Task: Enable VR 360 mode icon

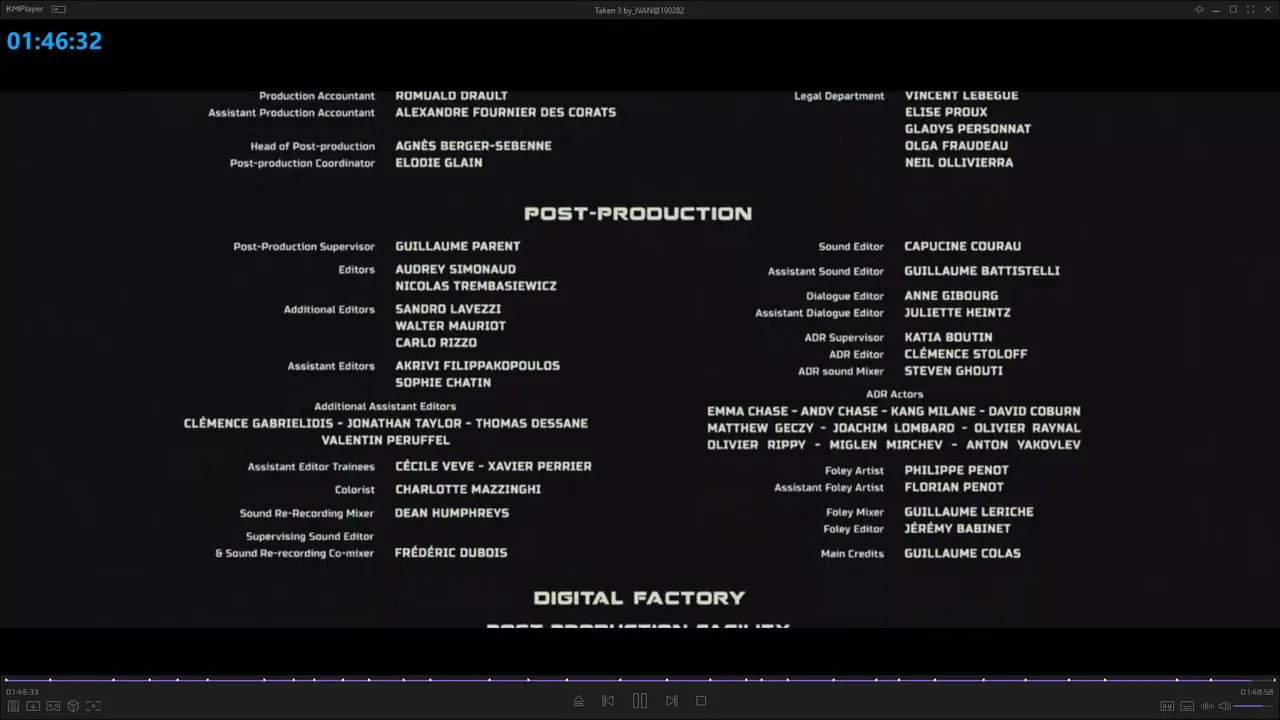Action: click(53, 706)
